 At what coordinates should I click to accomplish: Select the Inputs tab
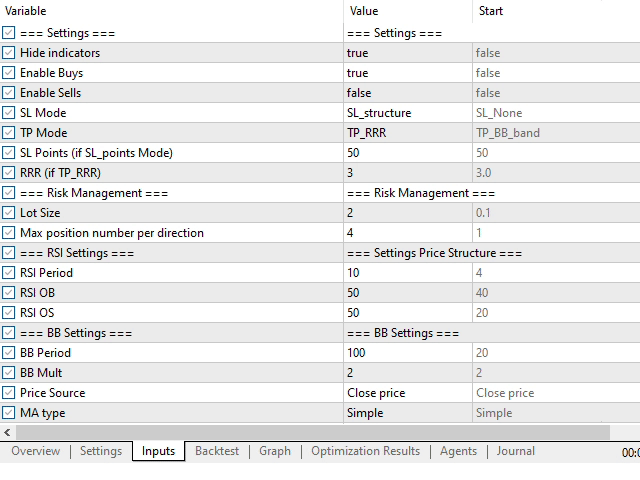tap(158, 451)
